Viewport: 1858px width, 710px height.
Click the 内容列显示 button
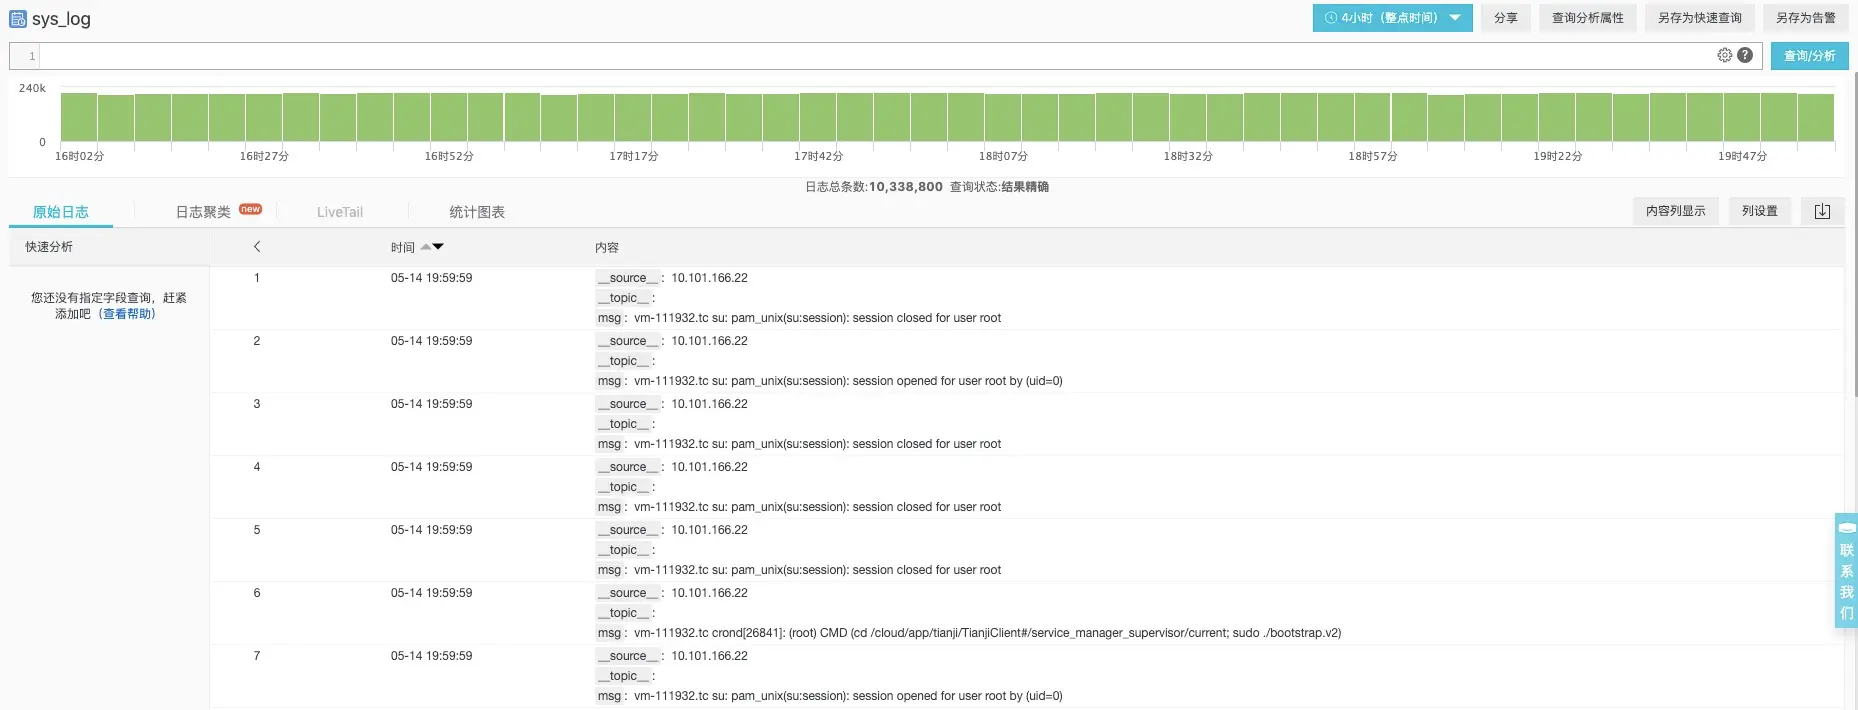click(x=1675, y=211)
